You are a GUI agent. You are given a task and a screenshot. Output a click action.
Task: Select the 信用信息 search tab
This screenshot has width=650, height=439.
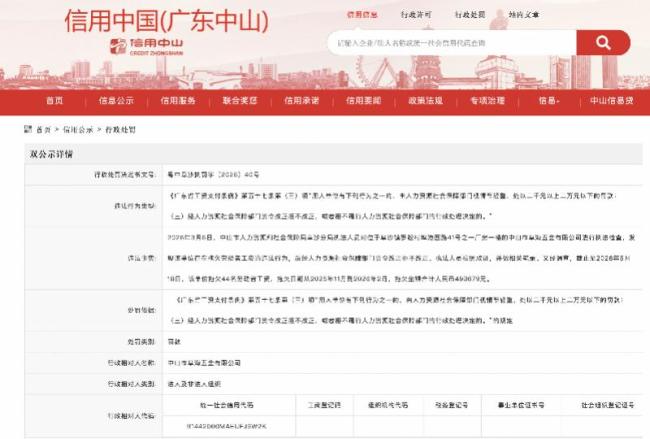[x=362, y=15]
